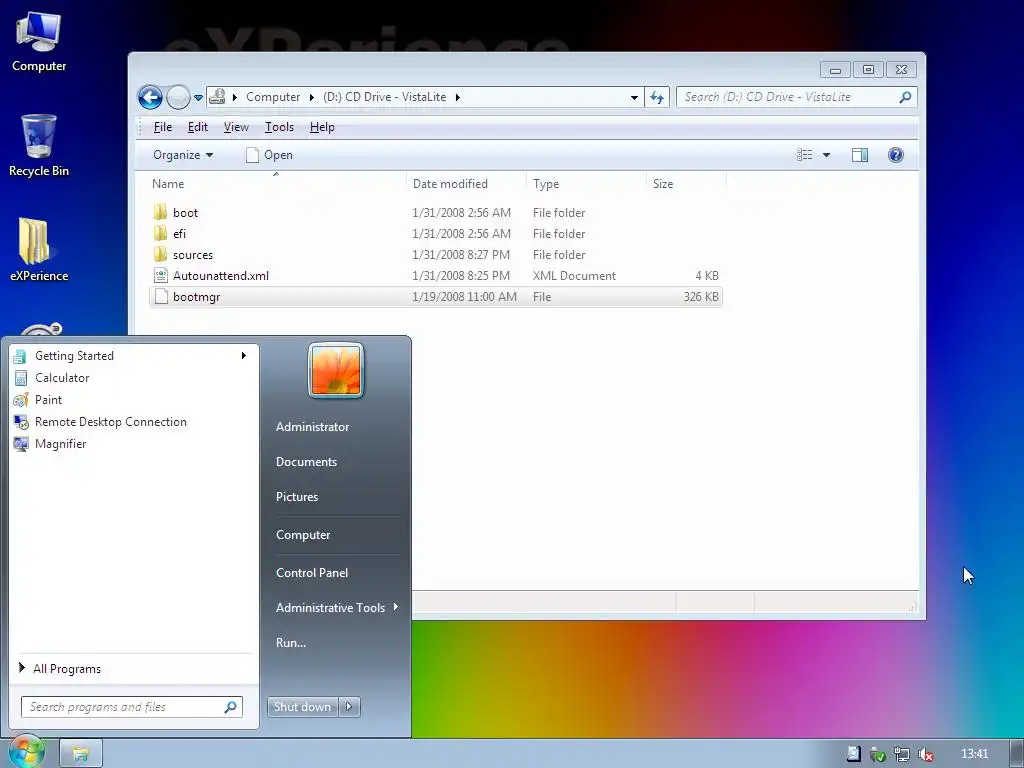The image size is (1024, 768).
Task: Click Explorer taskbar button
Action: [x=81, y=754]
